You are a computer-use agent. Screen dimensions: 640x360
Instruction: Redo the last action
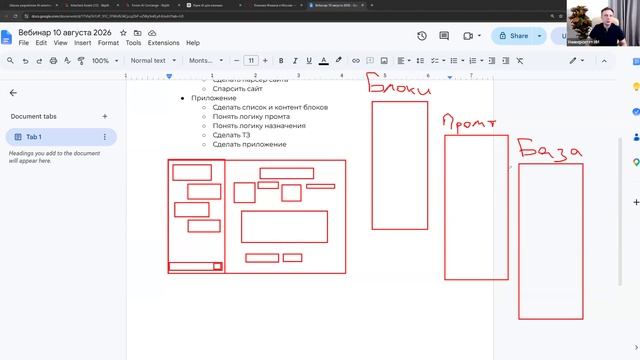[x=39, y=61]
